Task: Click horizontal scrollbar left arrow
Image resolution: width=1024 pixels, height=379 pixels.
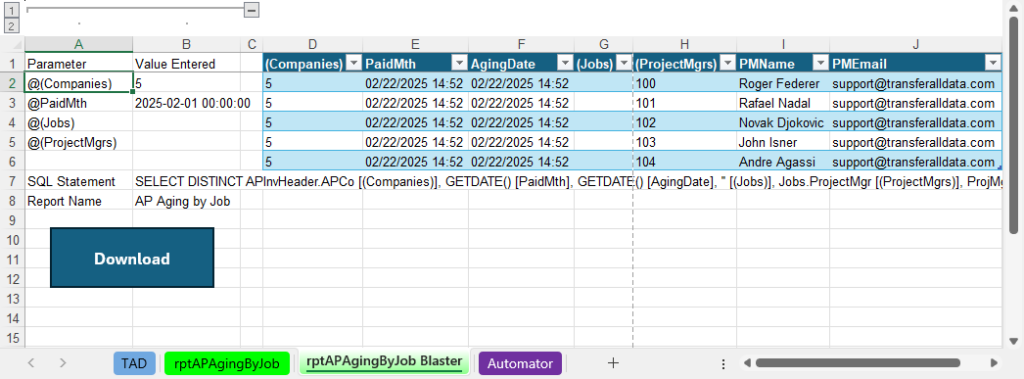Action: tap(747, 363)
